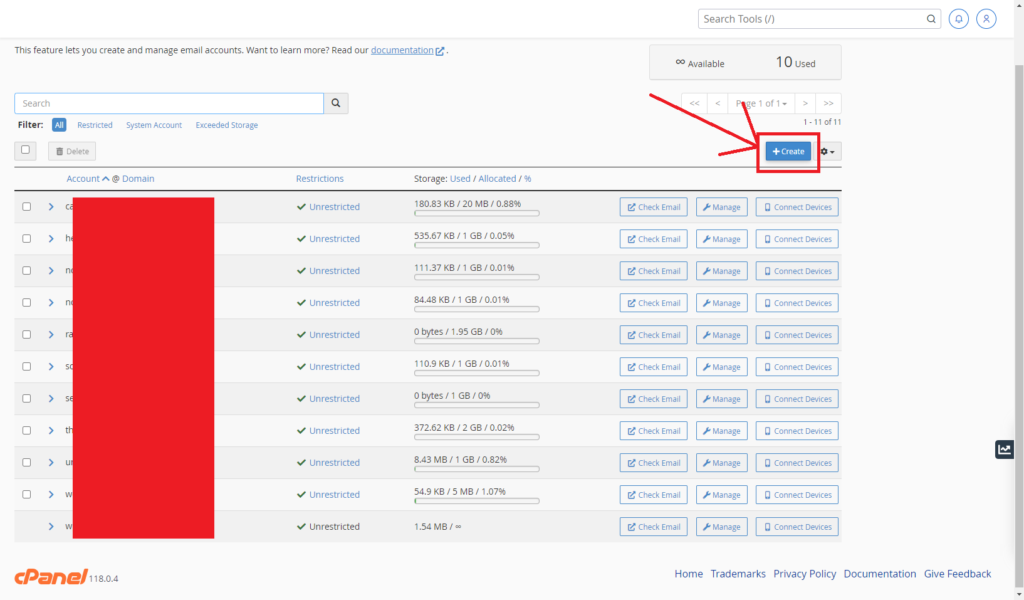
Task: Click the Create button to add an account
Action: tap(787, 151)
